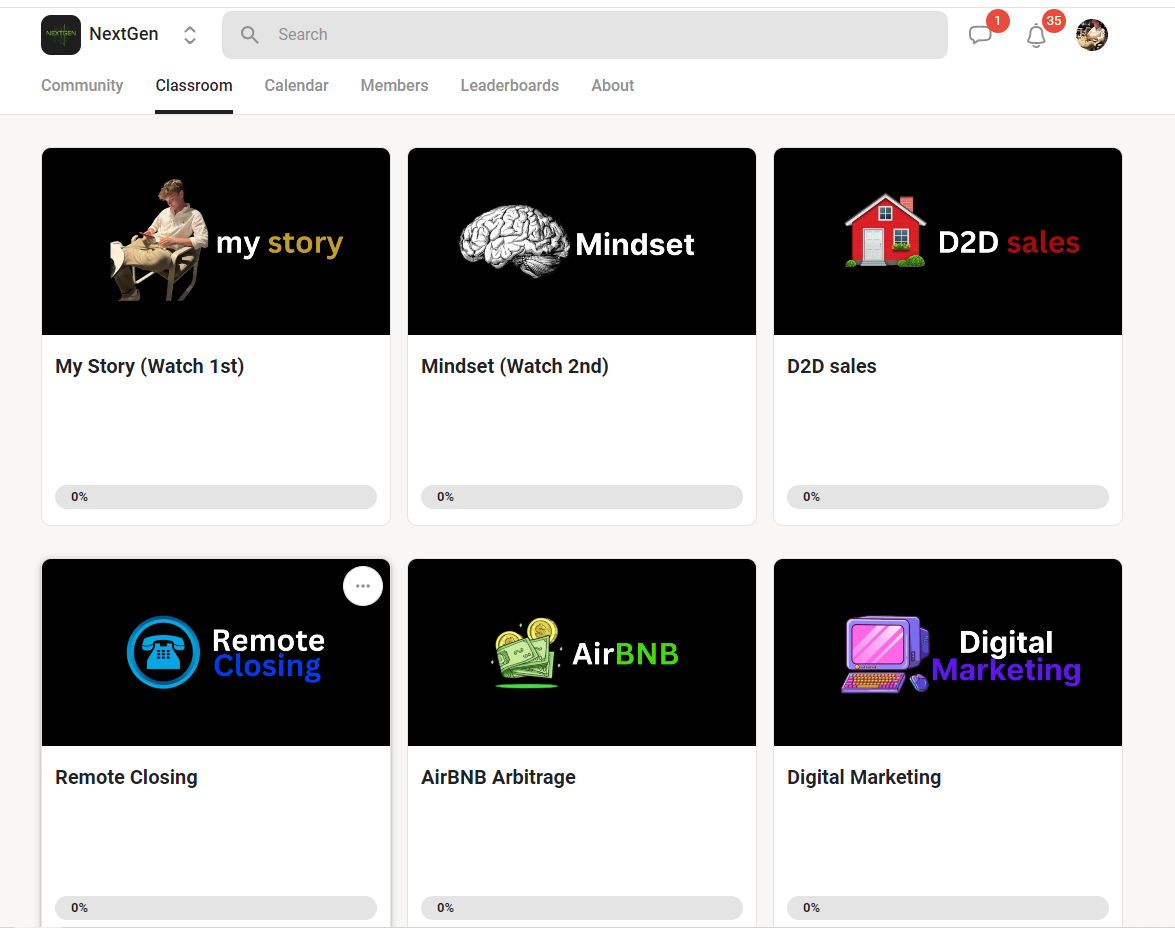This screenshot has width=1175, height=928.
Task: Open the my story course thumbnail
Action: [x=216, y=241]
